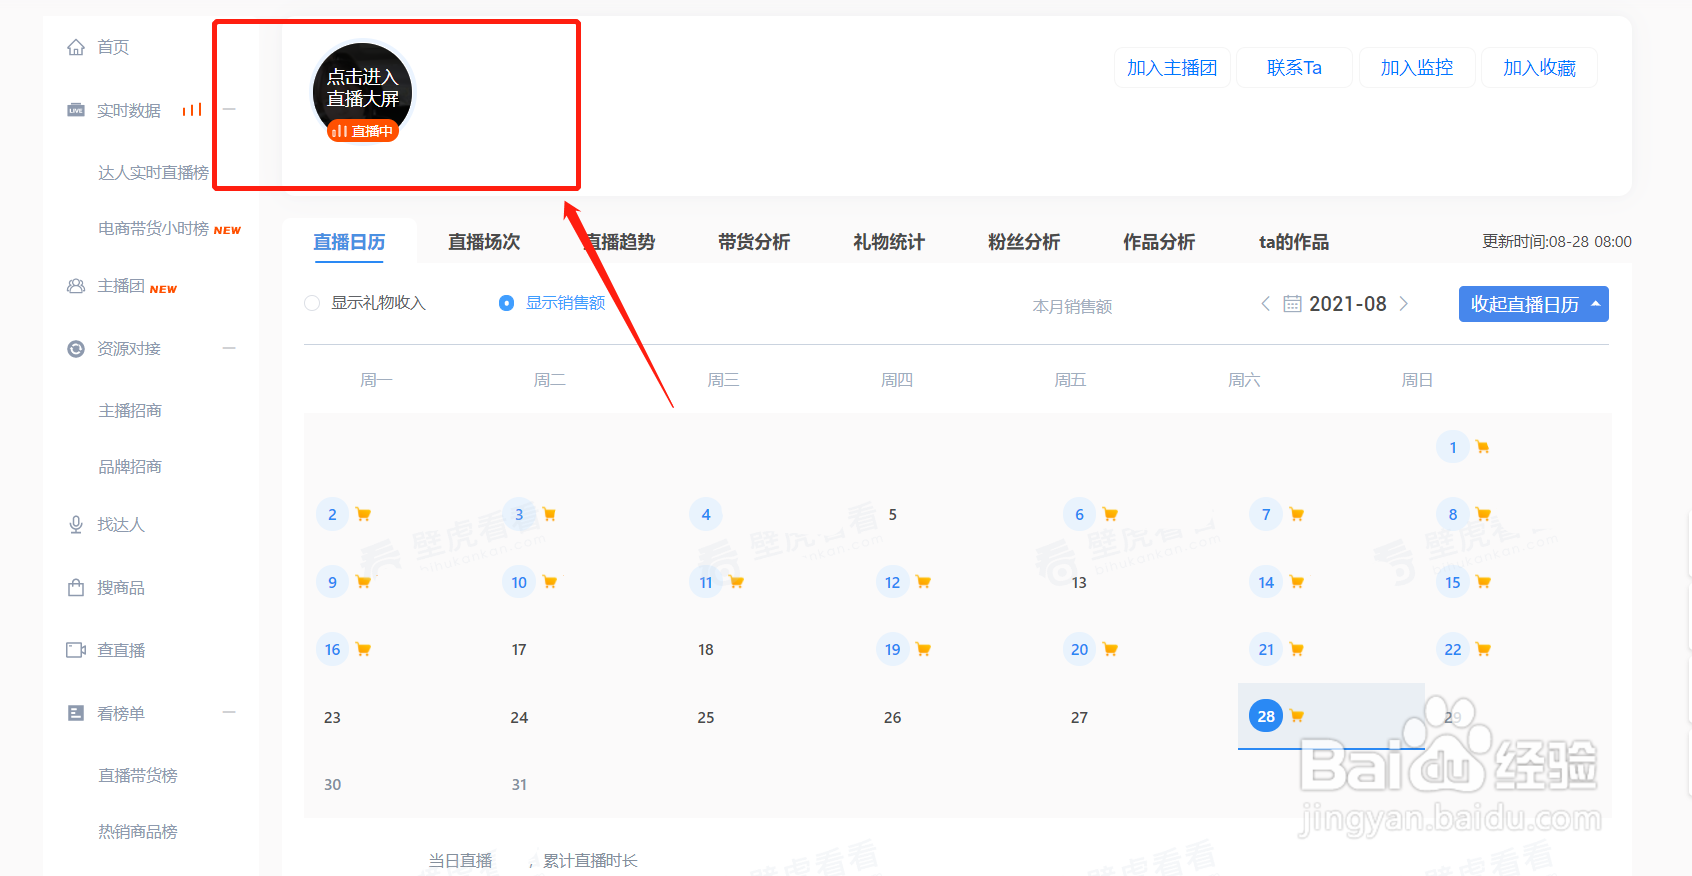The width and height of the screenshot is (1692, 876).
Task: Select calendar date 11
Action: pos(706,582)
